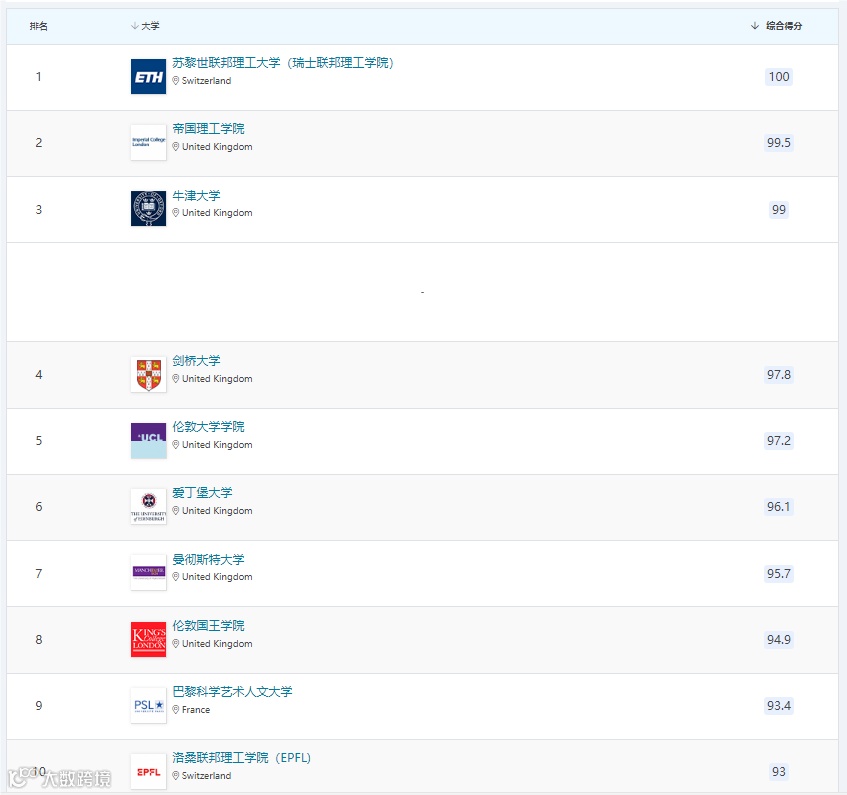Open 伦敦国王学院 university link
The image size is (847, 795).
tap(209, 625)
